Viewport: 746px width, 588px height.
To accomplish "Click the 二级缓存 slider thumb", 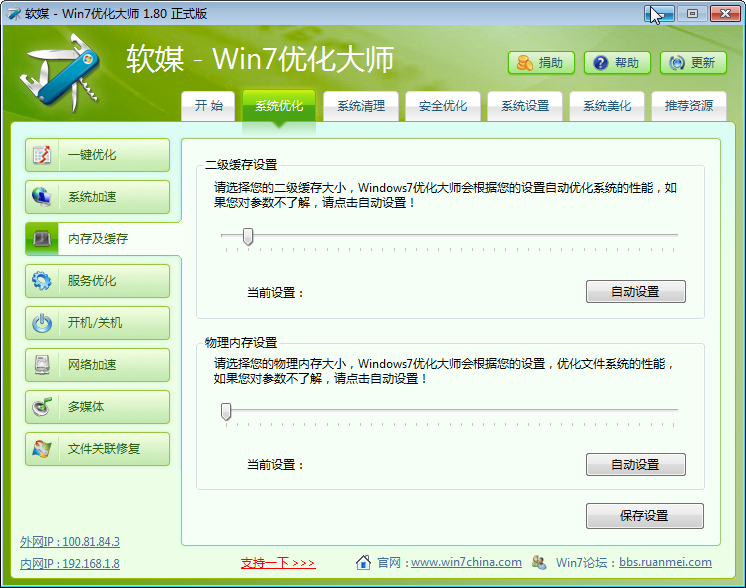I will pos(248,236).
